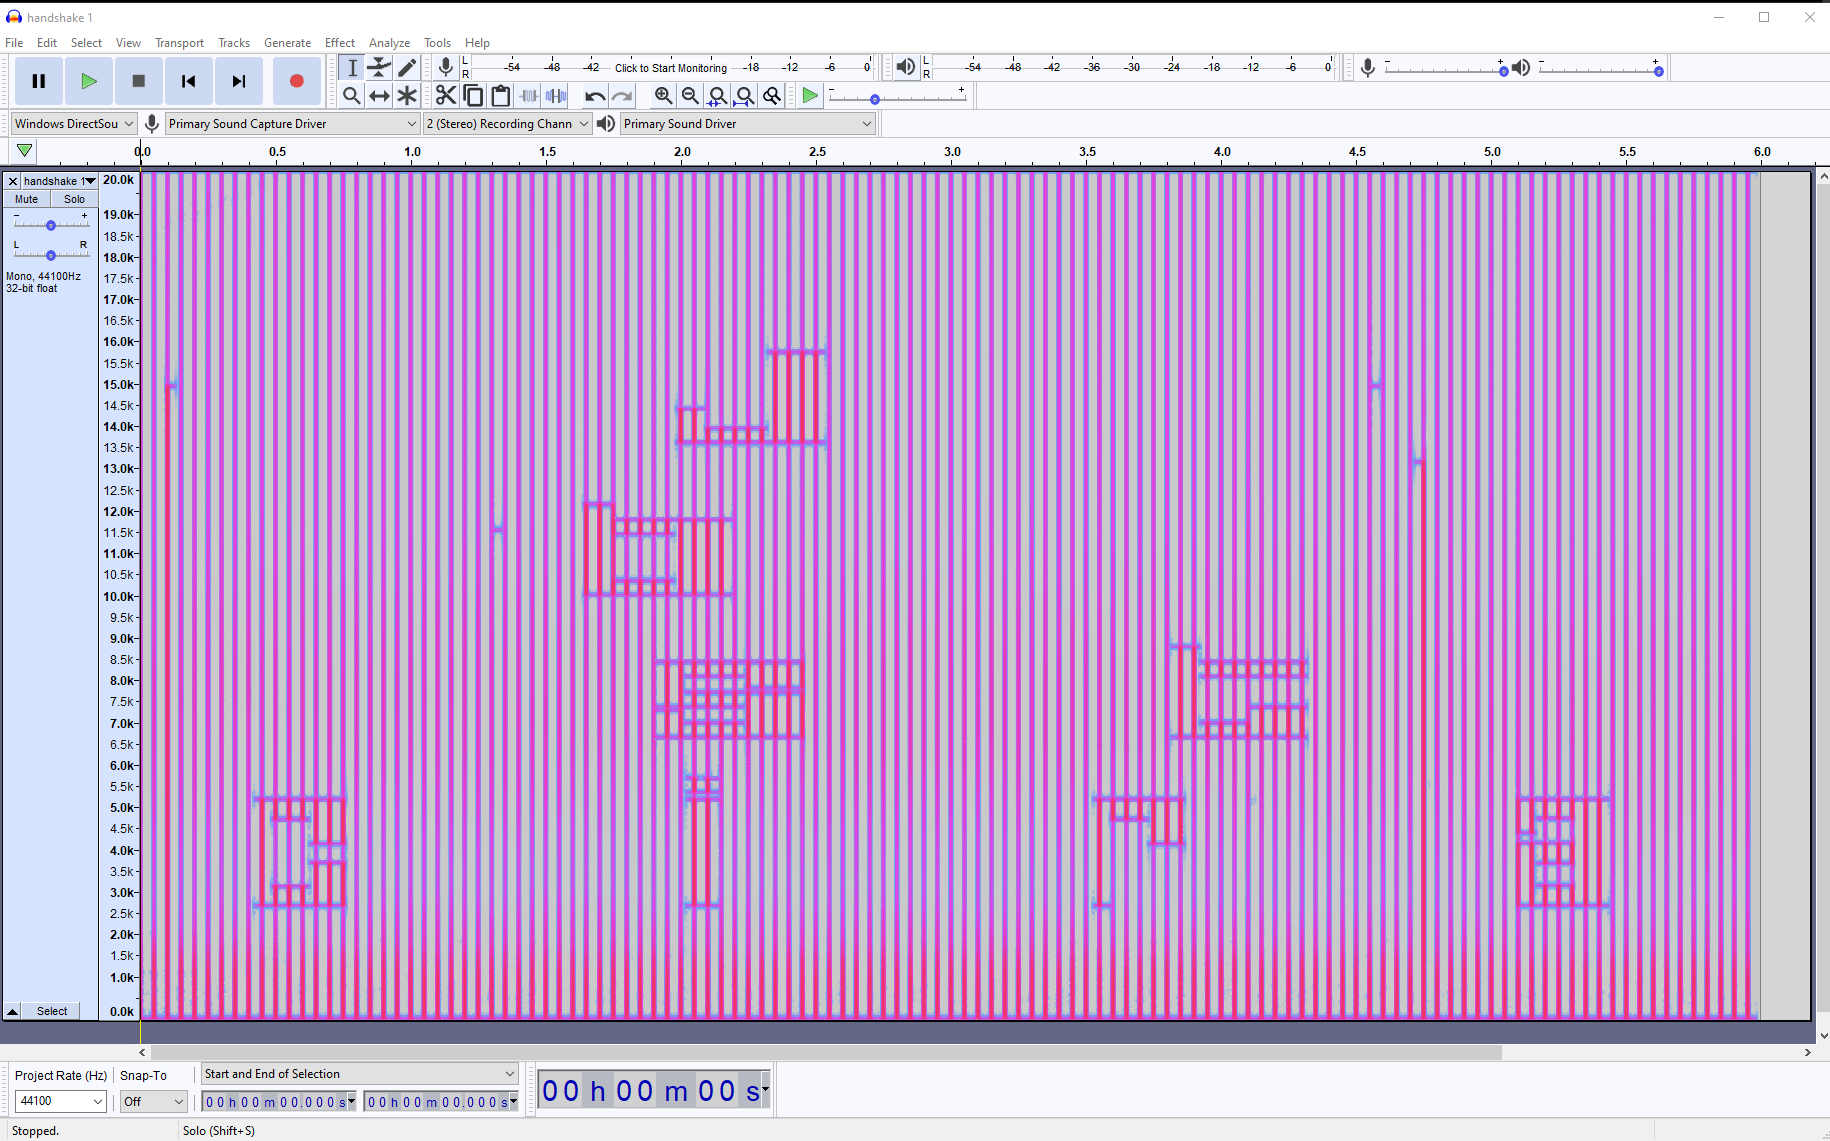The height and width of the screenshot is (1141, 1830).
Task: Click the horizontal scrollbar thumb
Action: pos(826,1052)
